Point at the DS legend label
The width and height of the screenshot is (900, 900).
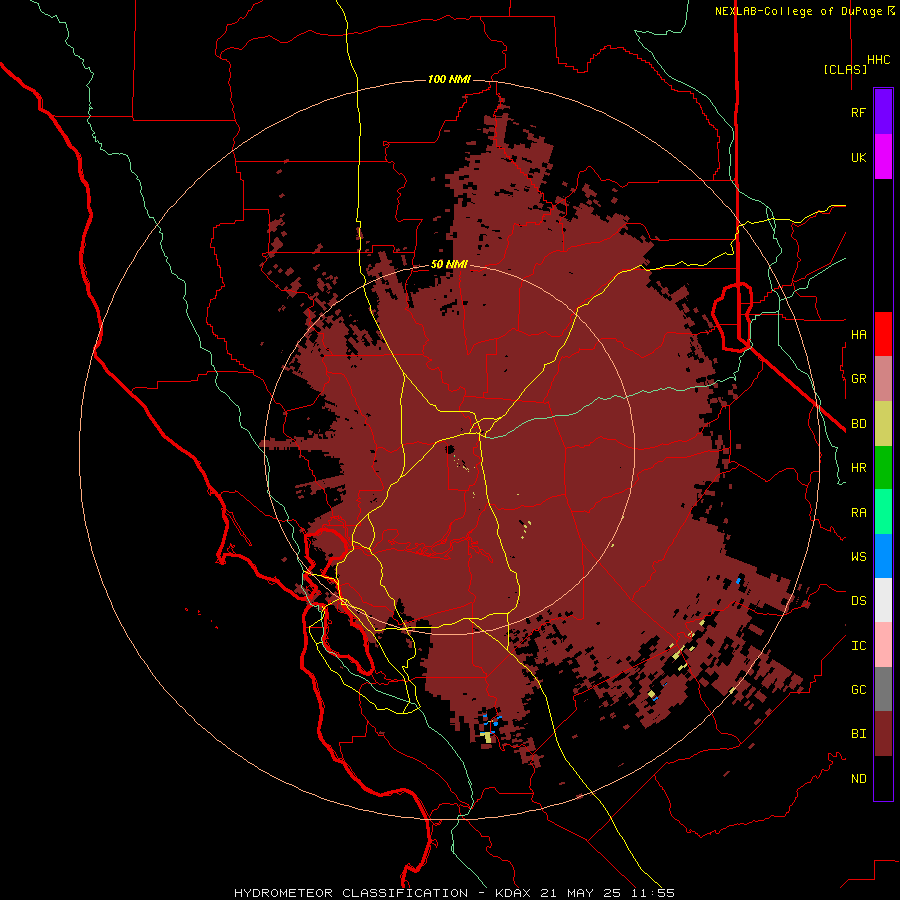[858, 601]
